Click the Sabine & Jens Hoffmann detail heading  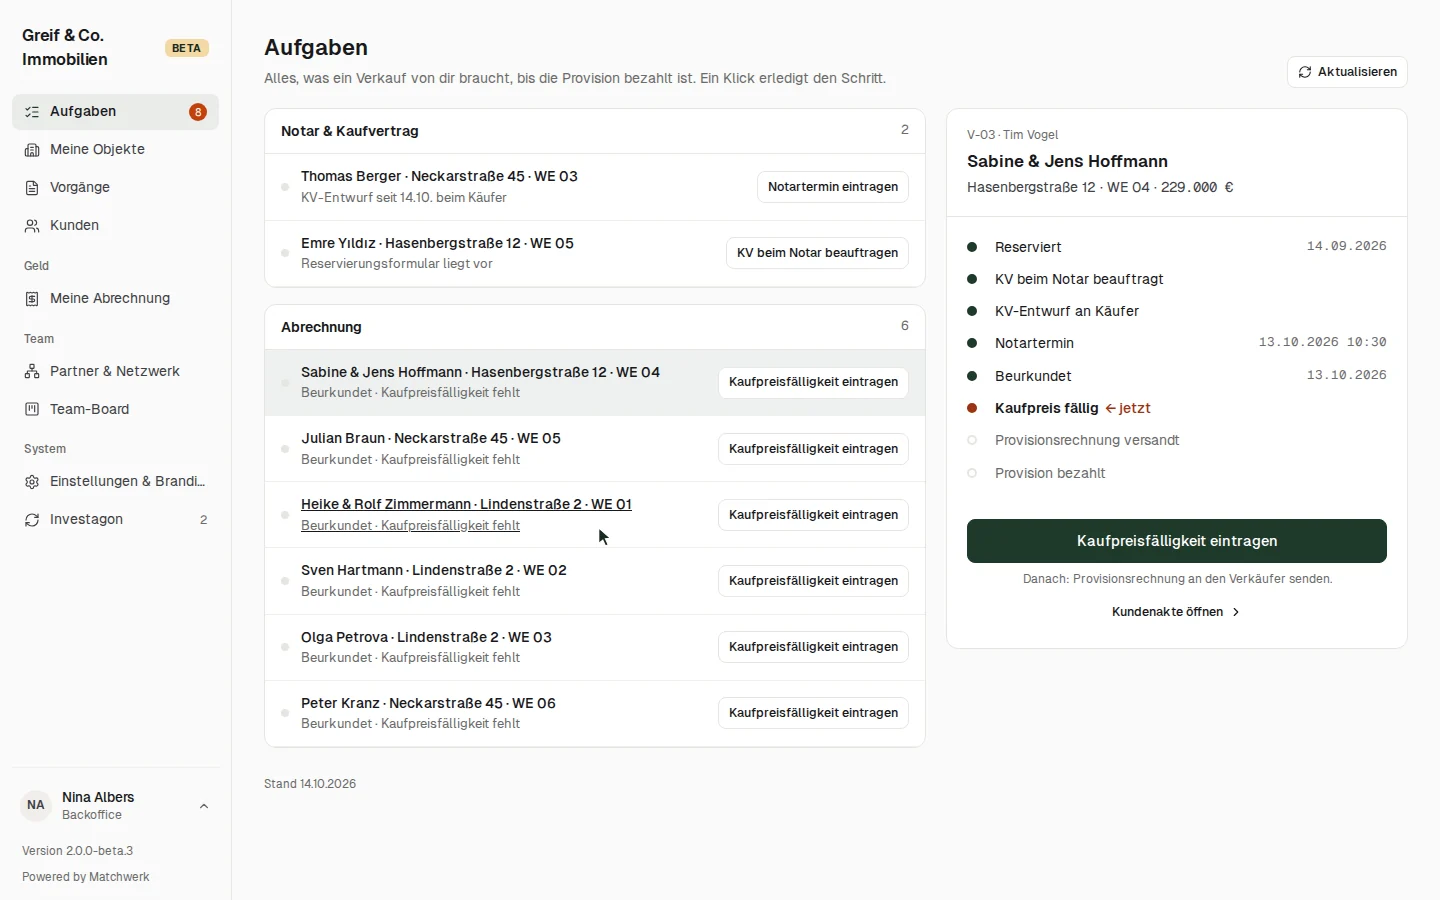point(1067,161)
